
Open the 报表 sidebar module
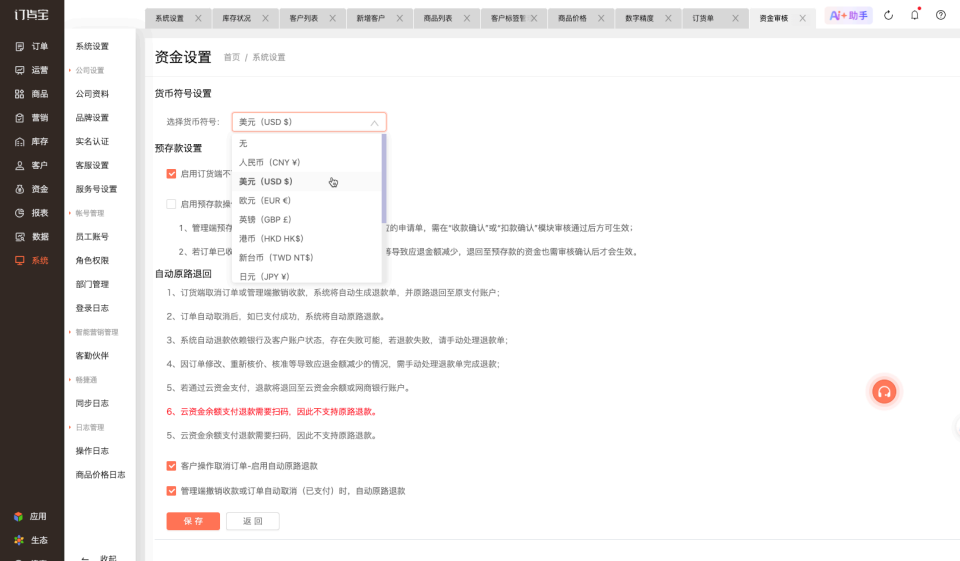tap(31, 213)
